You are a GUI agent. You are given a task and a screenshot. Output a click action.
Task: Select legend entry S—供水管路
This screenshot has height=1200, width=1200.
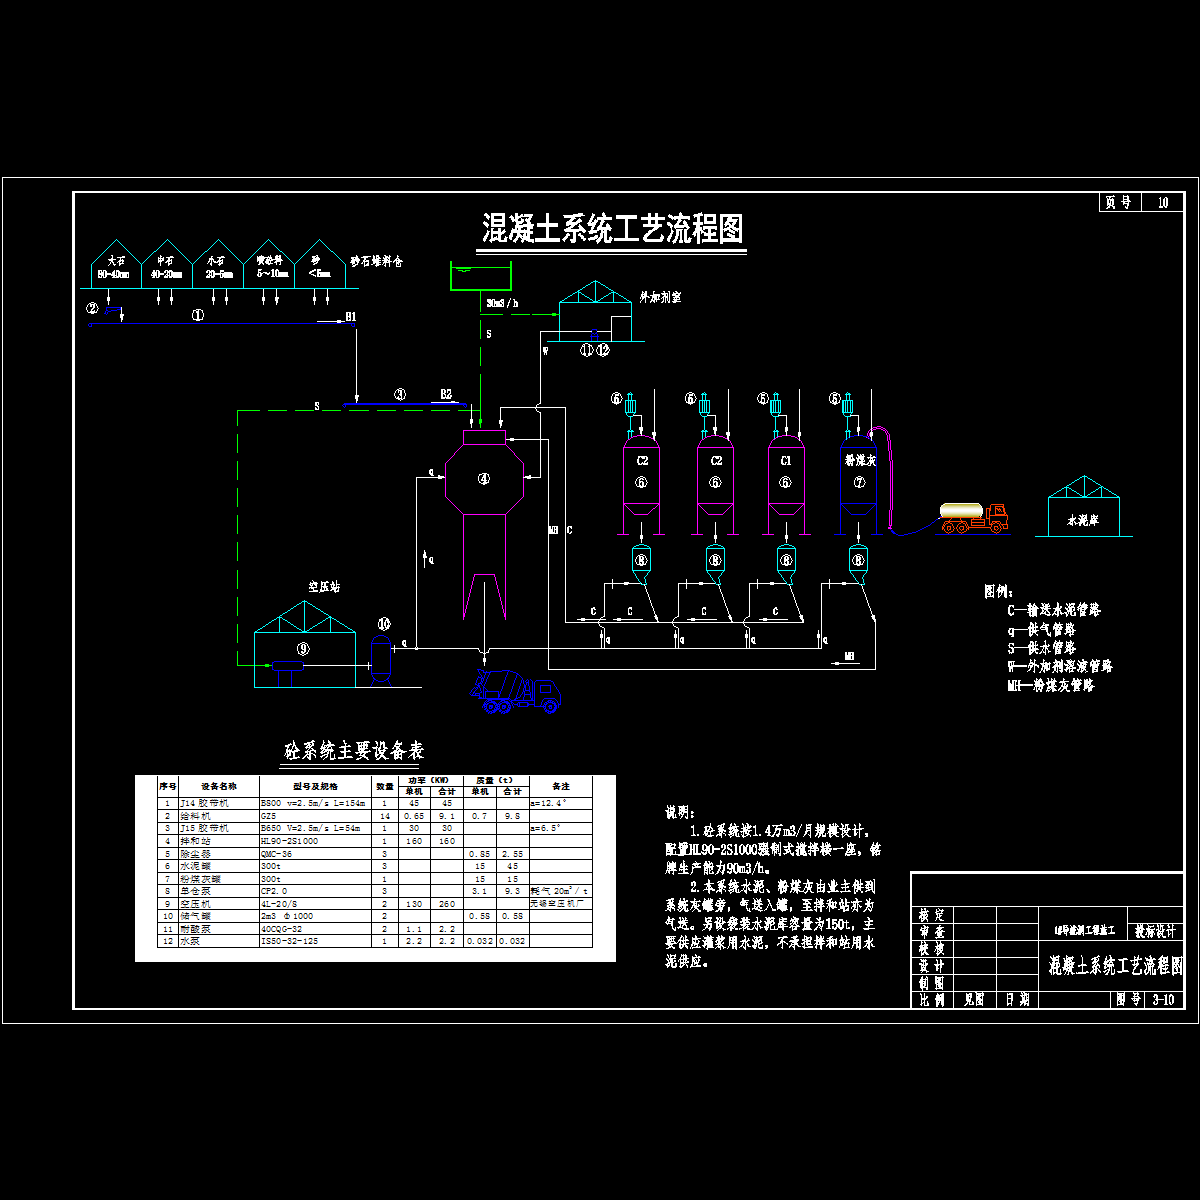(1042, 648)
